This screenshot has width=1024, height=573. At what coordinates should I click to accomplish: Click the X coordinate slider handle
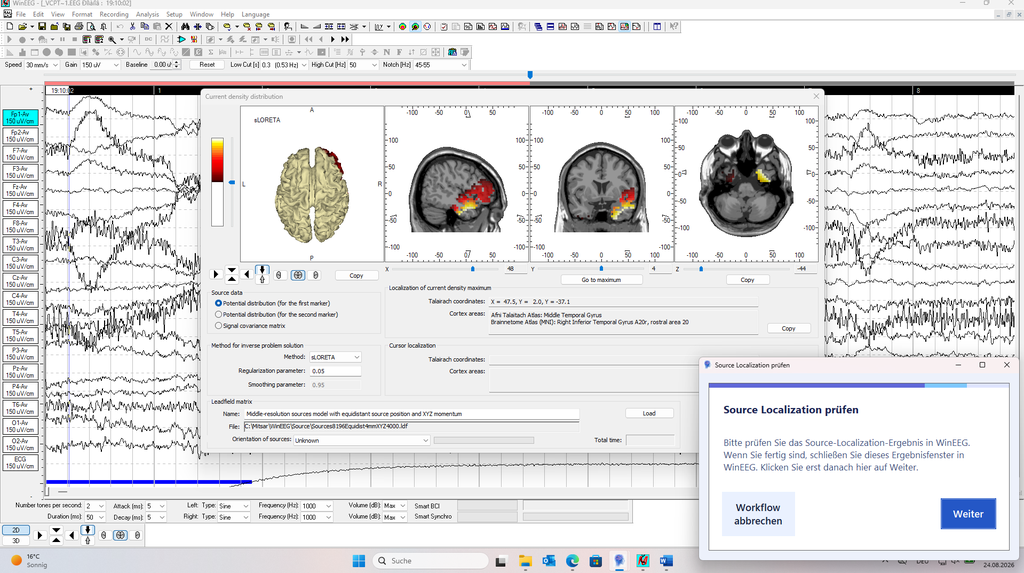(472, 269)
